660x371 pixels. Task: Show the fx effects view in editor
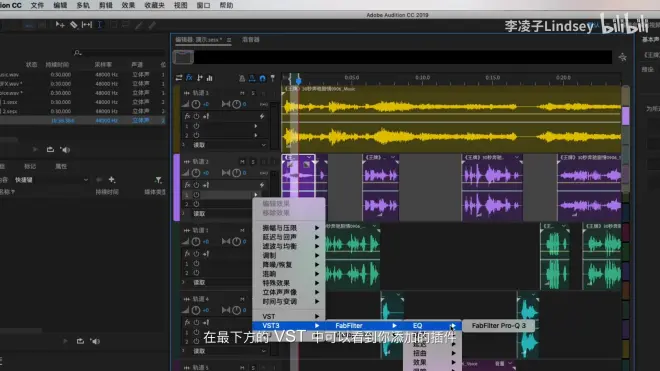189,77
